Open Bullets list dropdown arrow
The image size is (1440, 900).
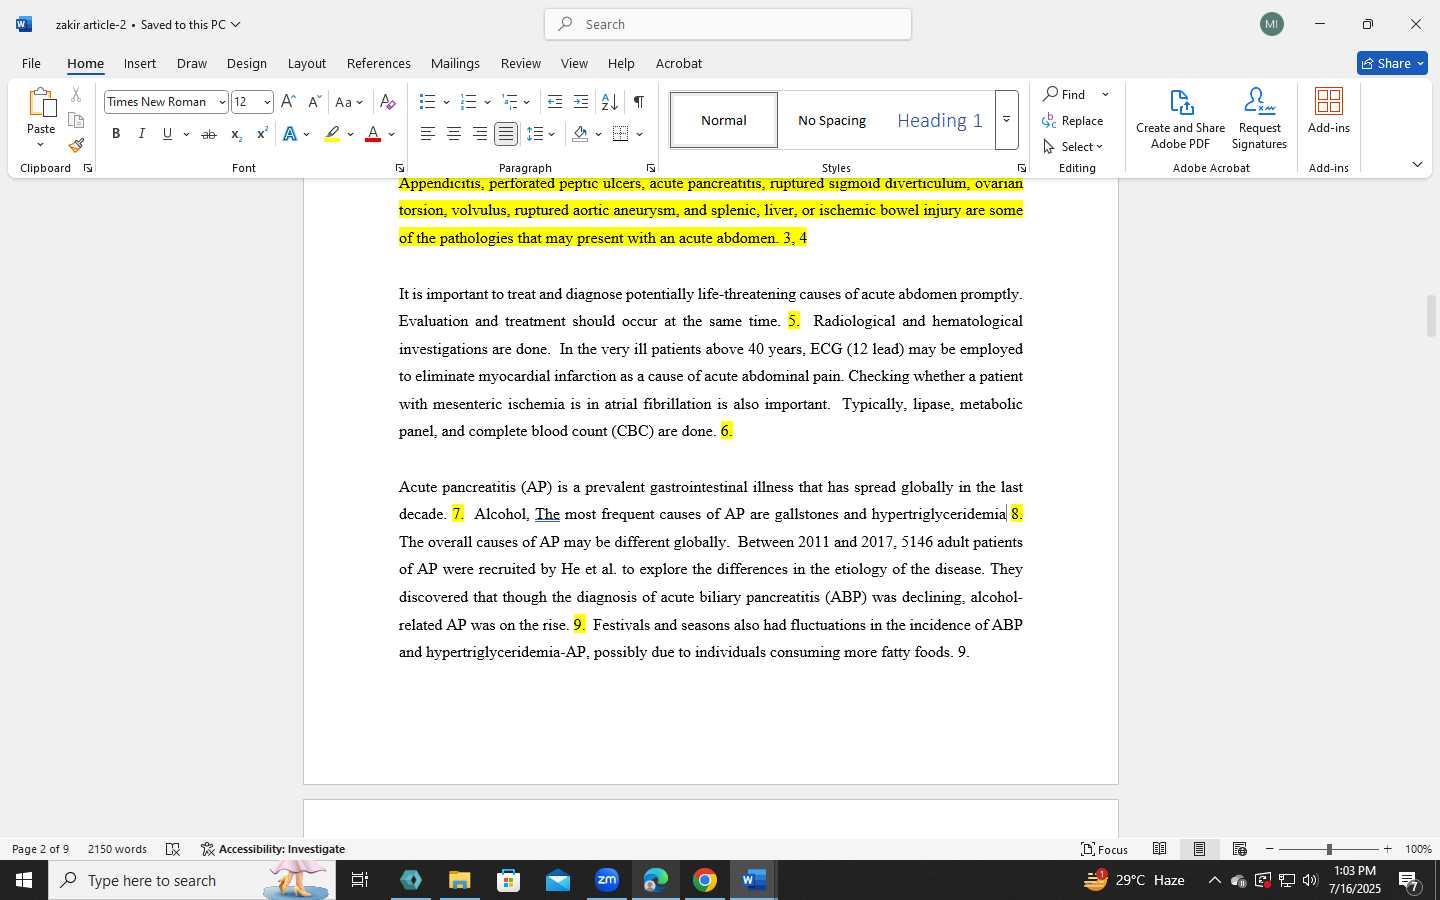pos(446,102)
